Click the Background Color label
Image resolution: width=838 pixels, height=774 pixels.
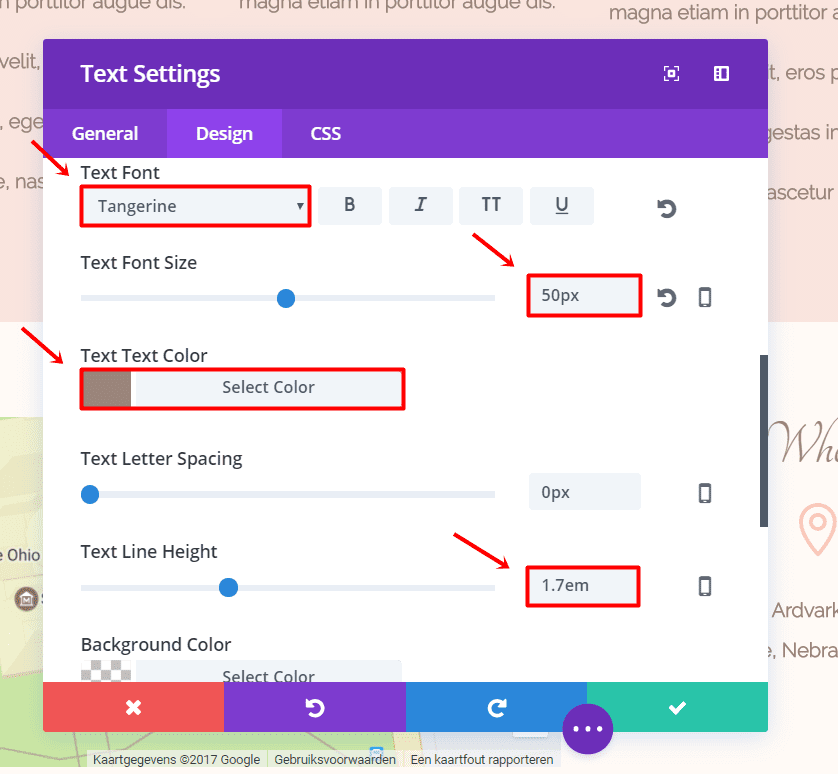click(156, 645)
